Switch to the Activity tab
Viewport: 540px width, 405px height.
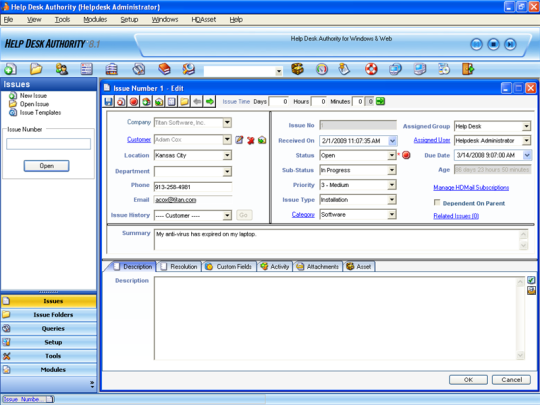coord(275,267)
